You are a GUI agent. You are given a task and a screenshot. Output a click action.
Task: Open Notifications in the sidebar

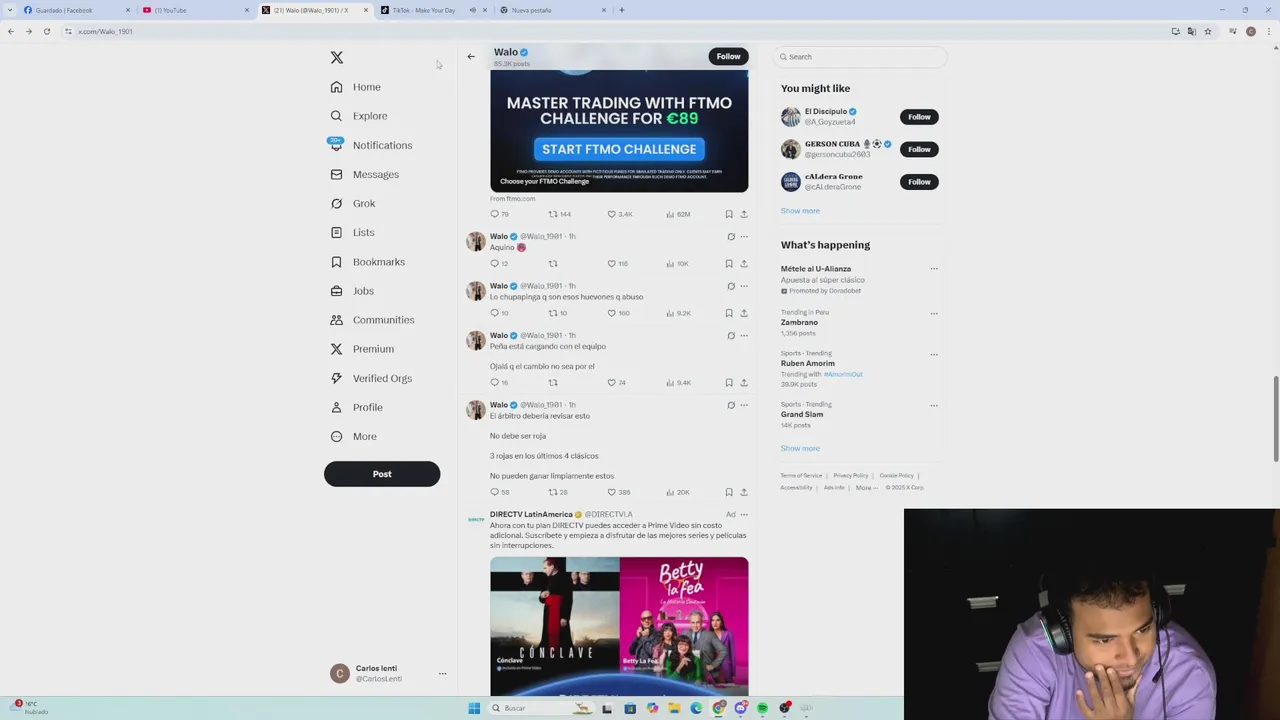[371, 145]
